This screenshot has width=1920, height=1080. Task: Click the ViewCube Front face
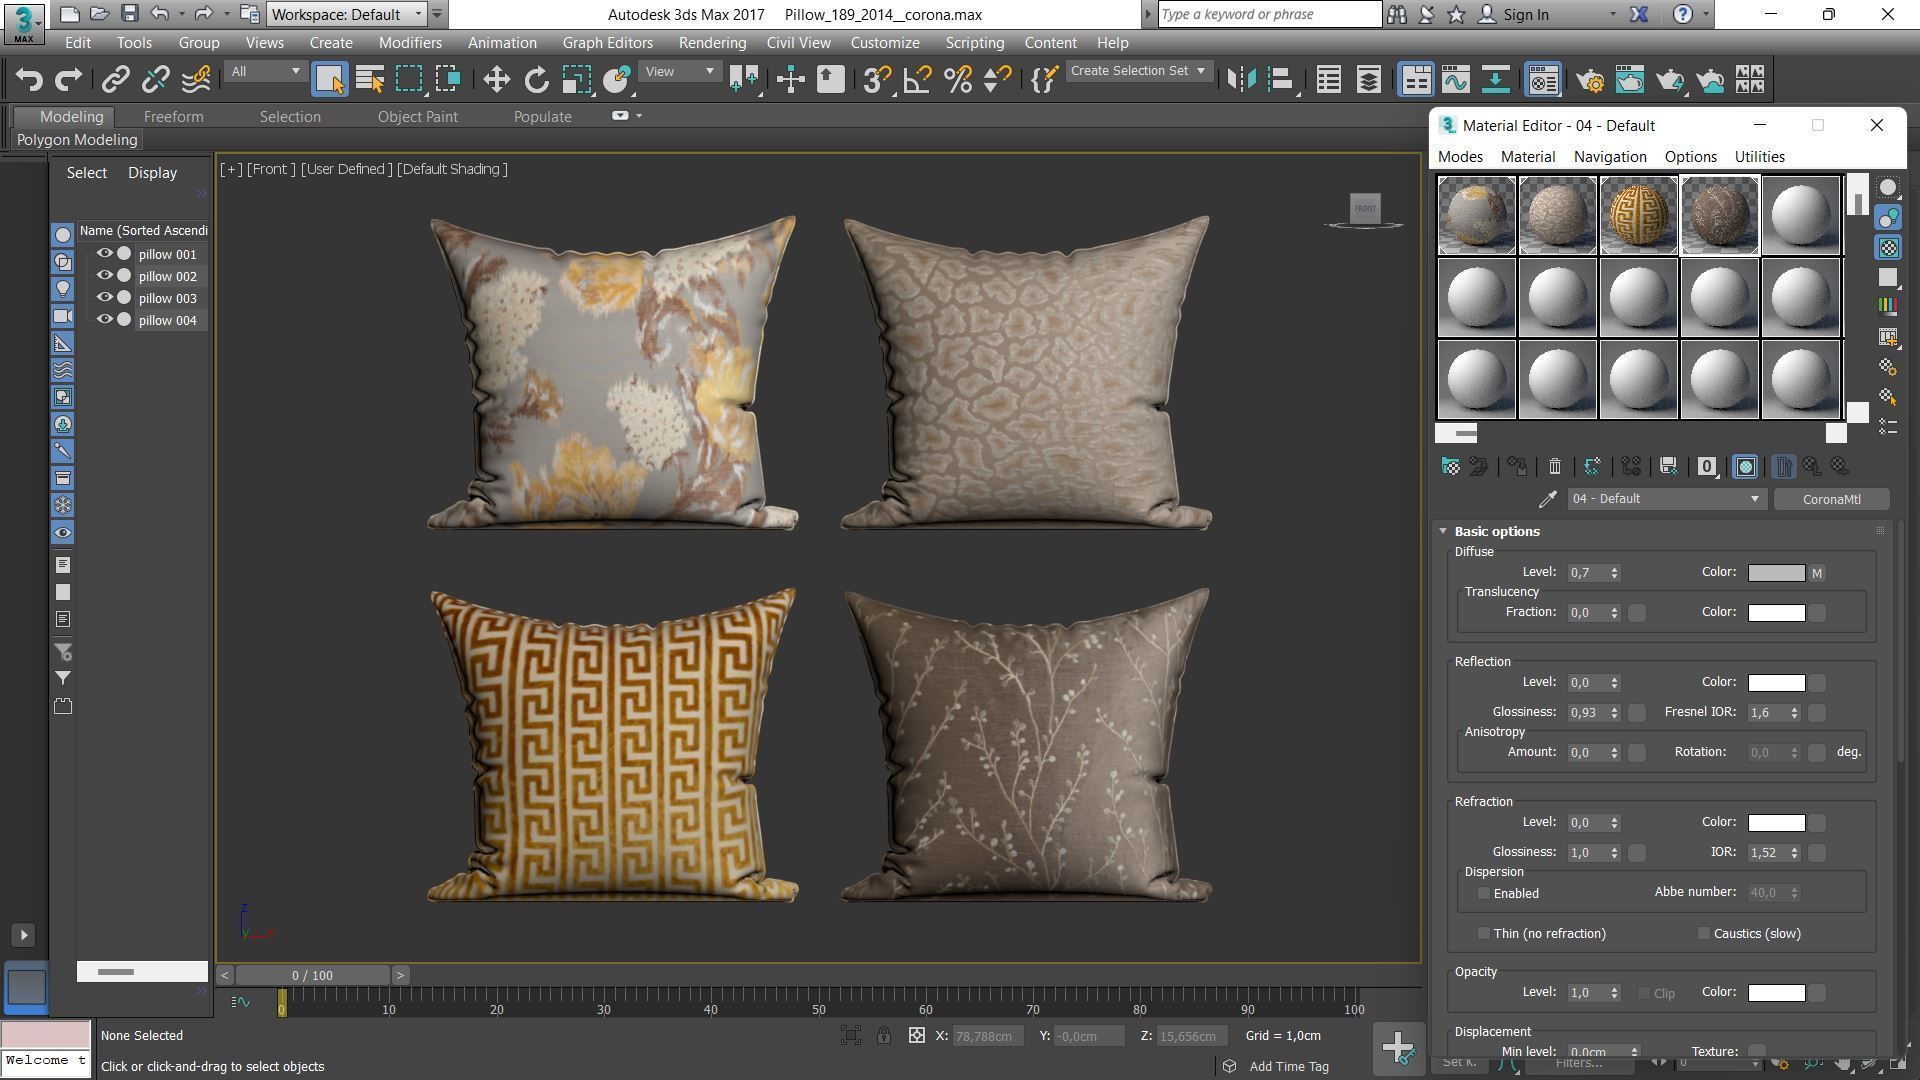click(x=1365, y=208)
